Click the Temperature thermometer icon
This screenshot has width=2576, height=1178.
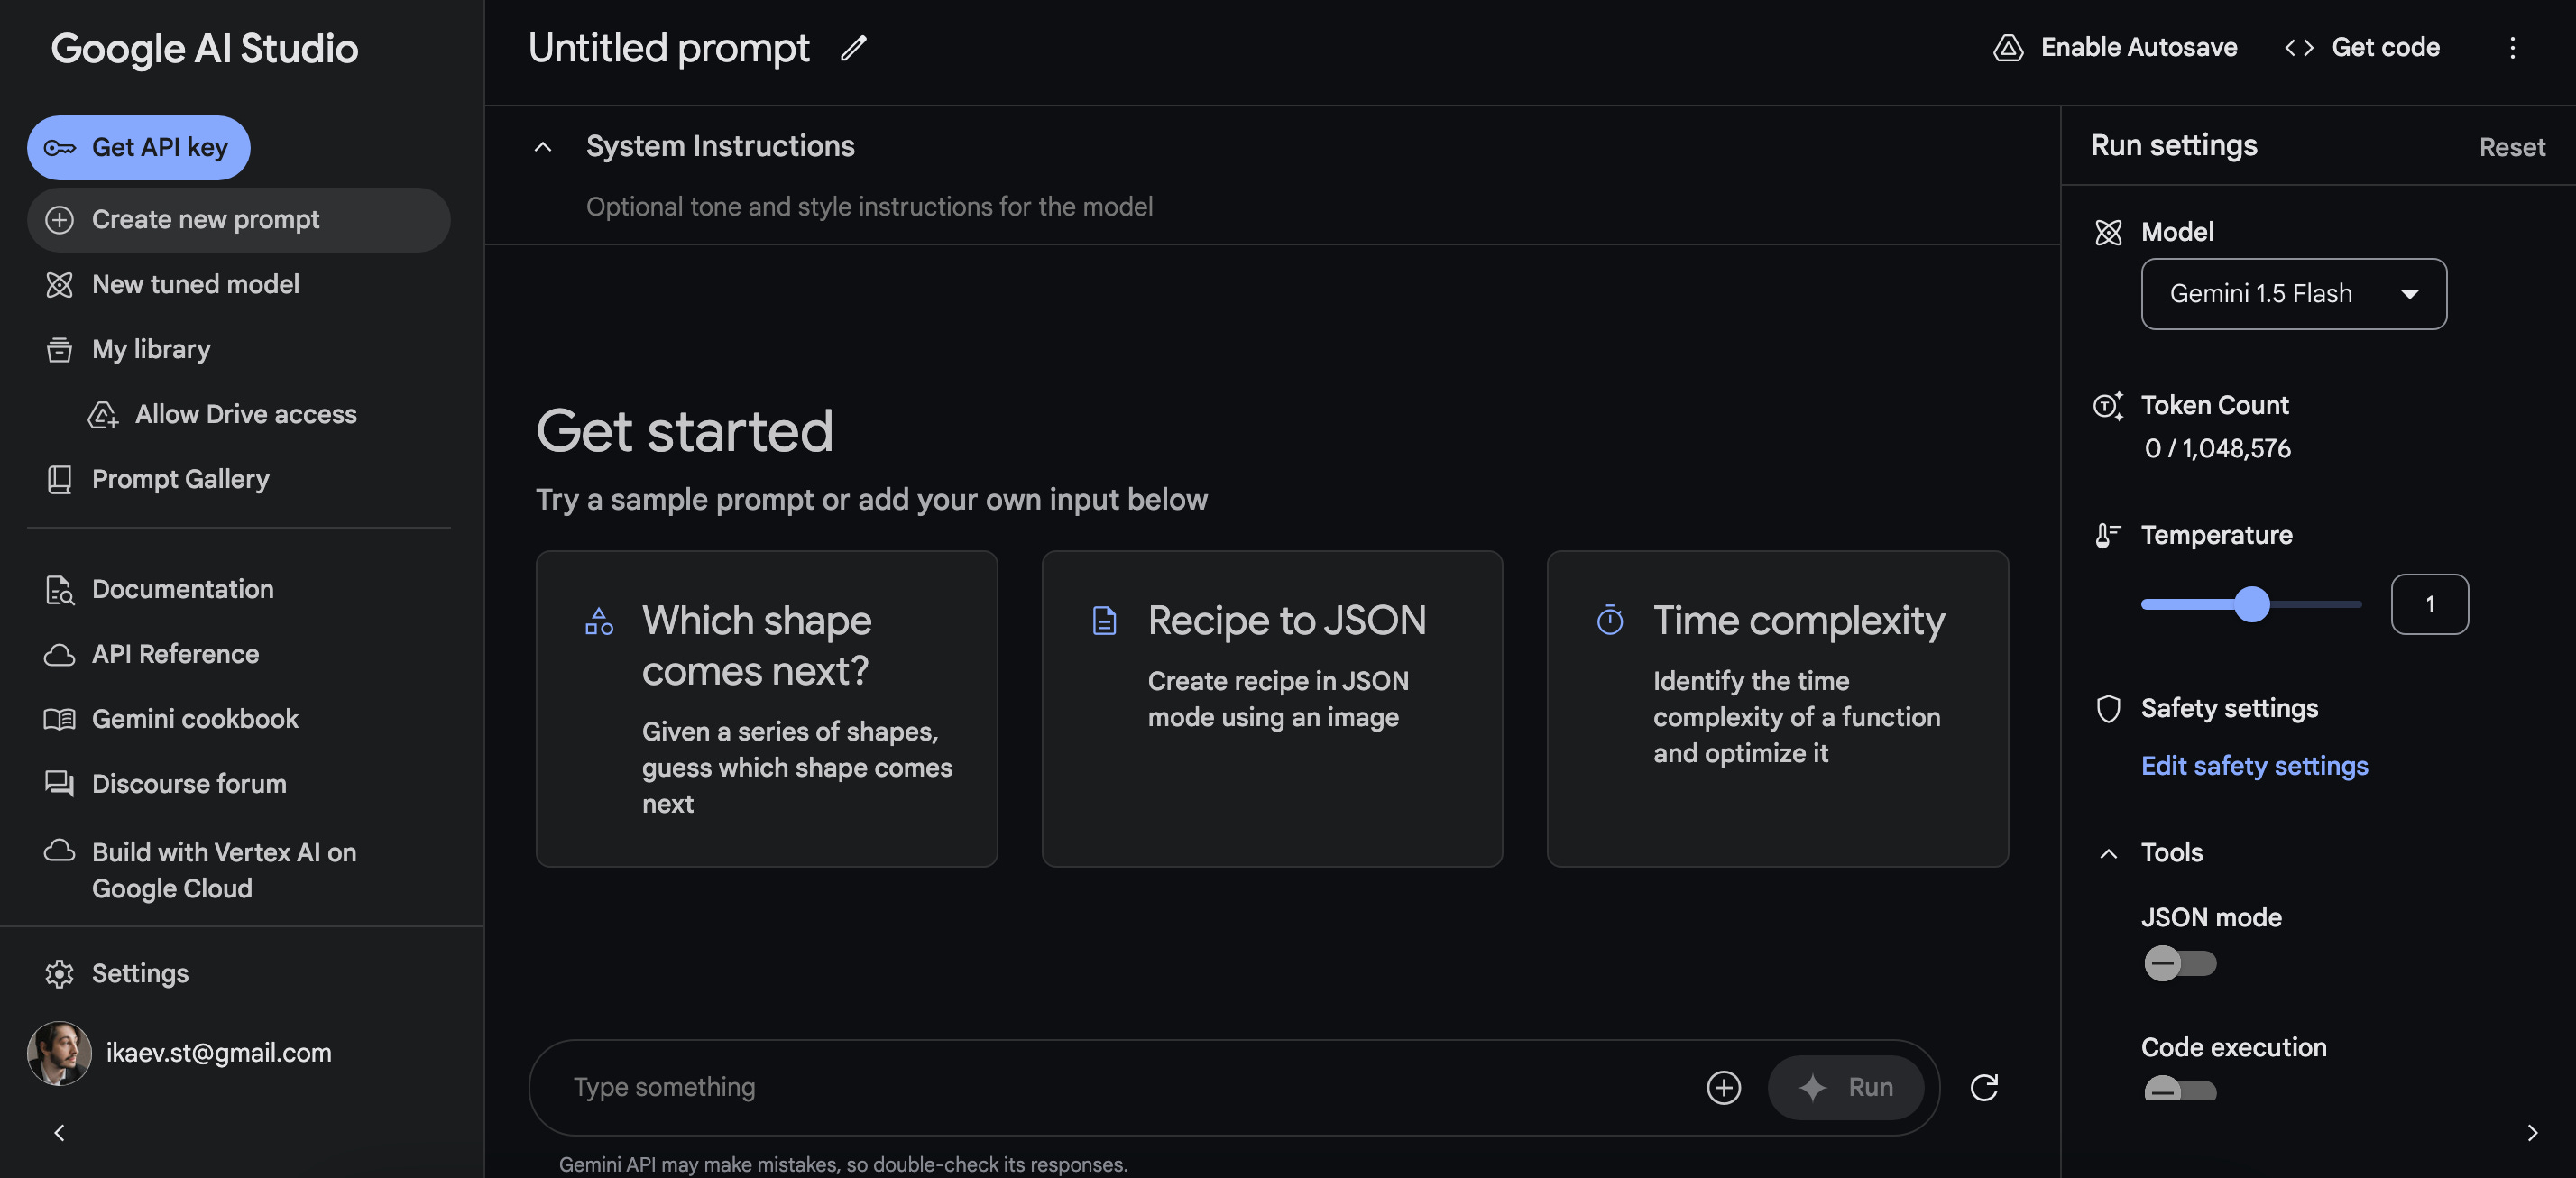tap(2108, 536)
